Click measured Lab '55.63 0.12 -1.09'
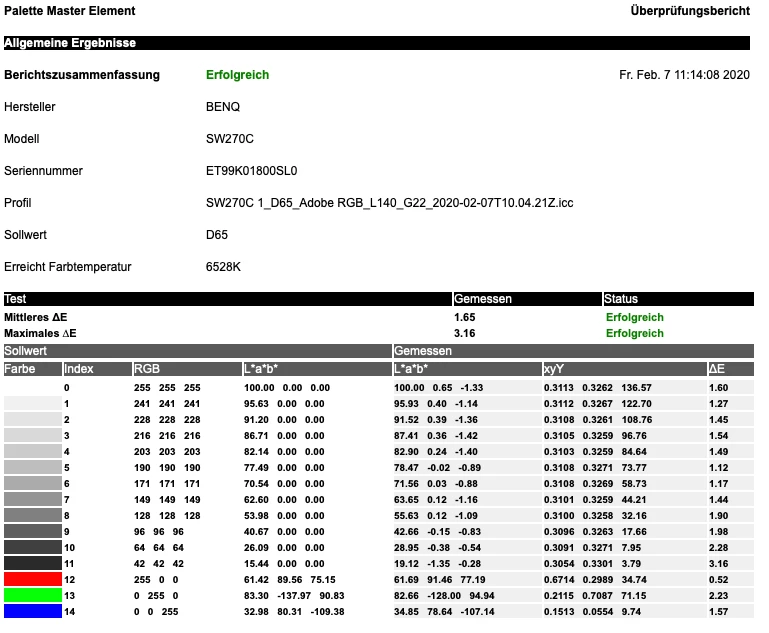This screenshot has height=633, width=769. click(x=436, y=515)
